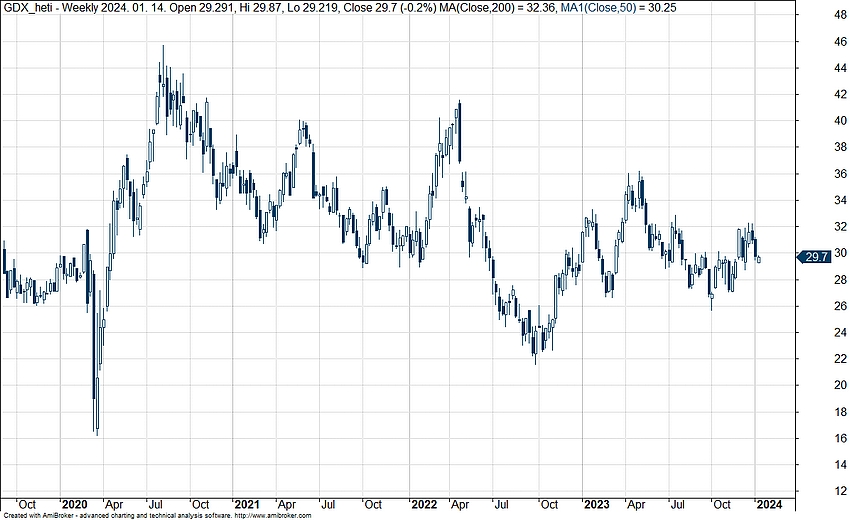
Task: Click the 36 price axis label
Action: click(x=840, y=174)
